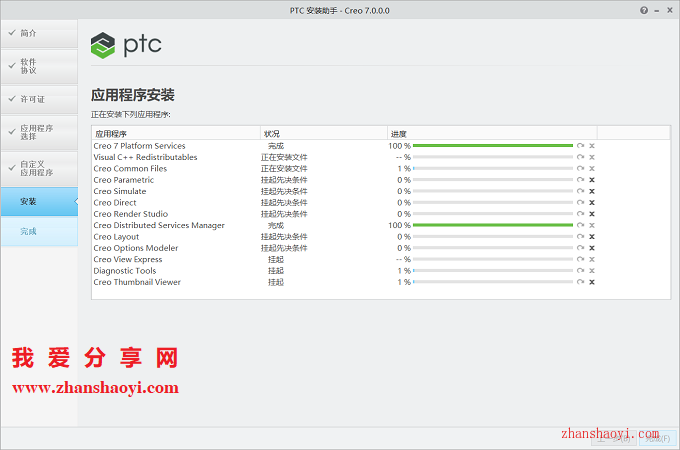Screen dimensions: 680x450
Task: Cancel the Creo Layout install
Action: (x=592, y=236)
